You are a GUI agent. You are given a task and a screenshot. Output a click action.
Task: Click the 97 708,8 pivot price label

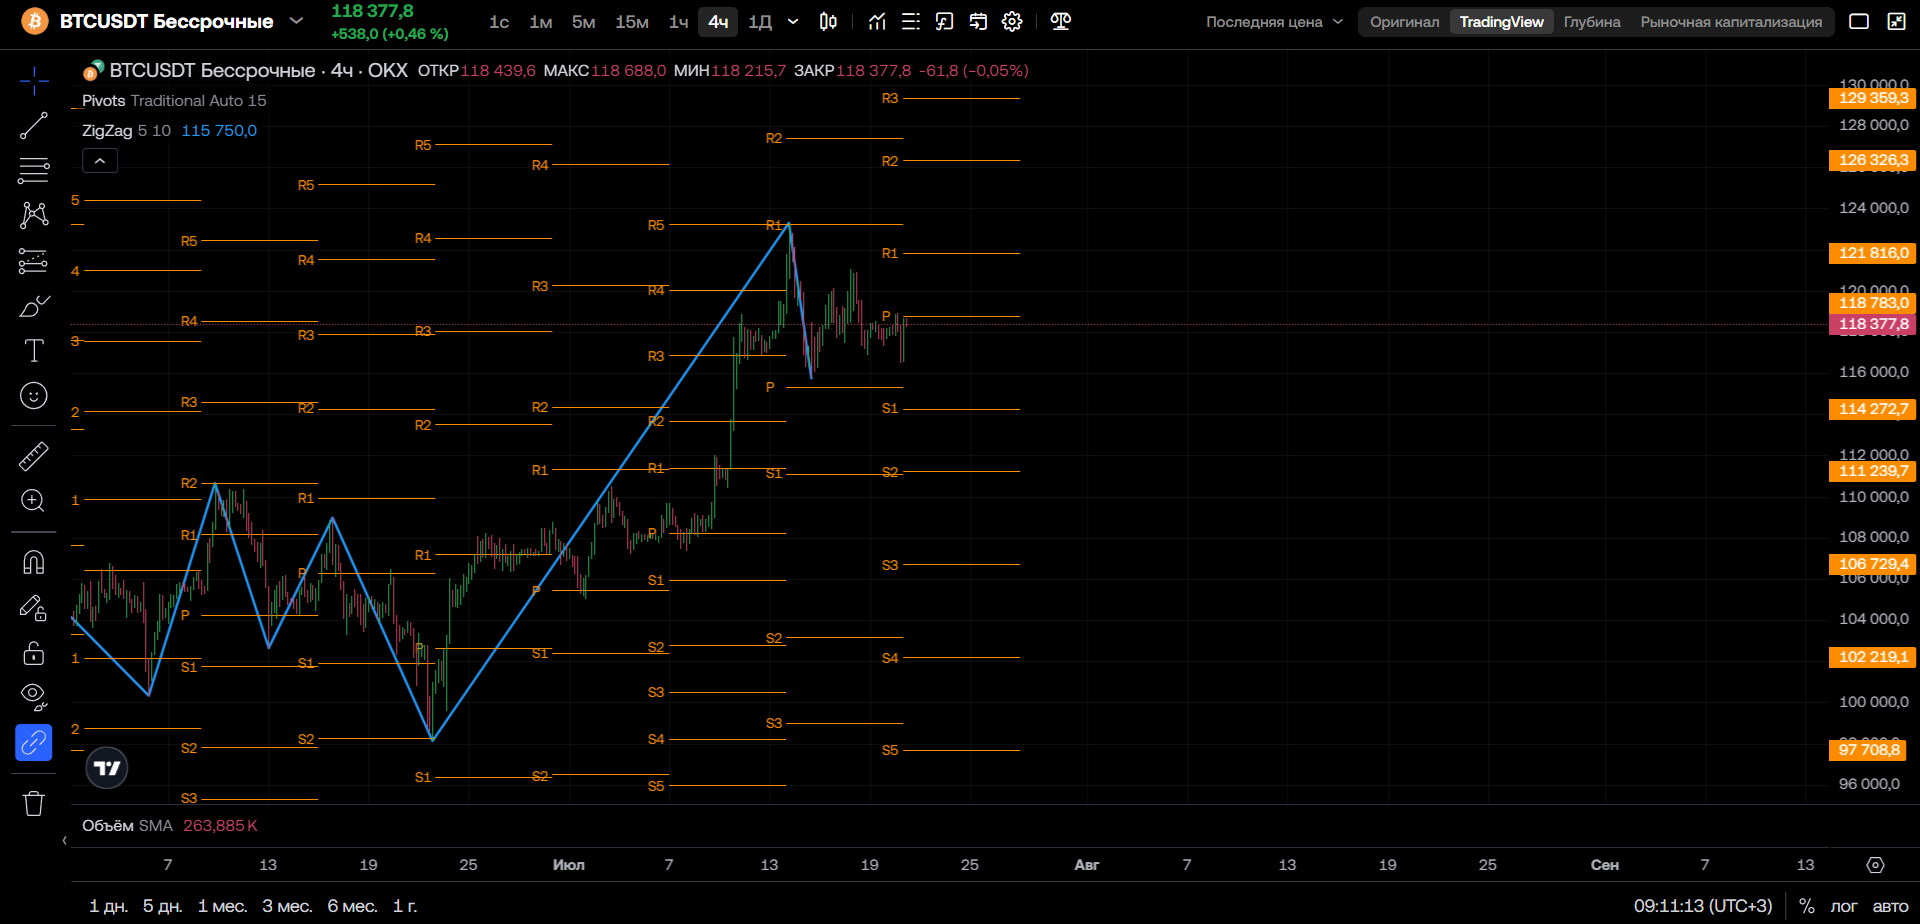pyautogui.click(x=1869, y=750)
